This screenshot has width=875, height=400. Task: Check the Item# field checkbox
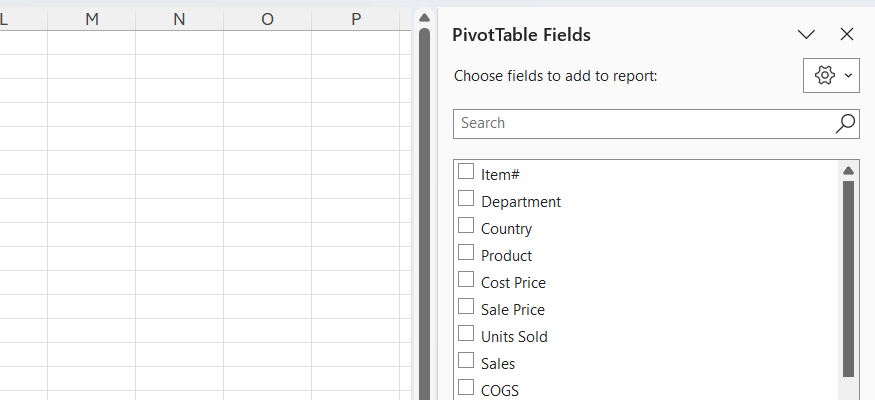466,171
